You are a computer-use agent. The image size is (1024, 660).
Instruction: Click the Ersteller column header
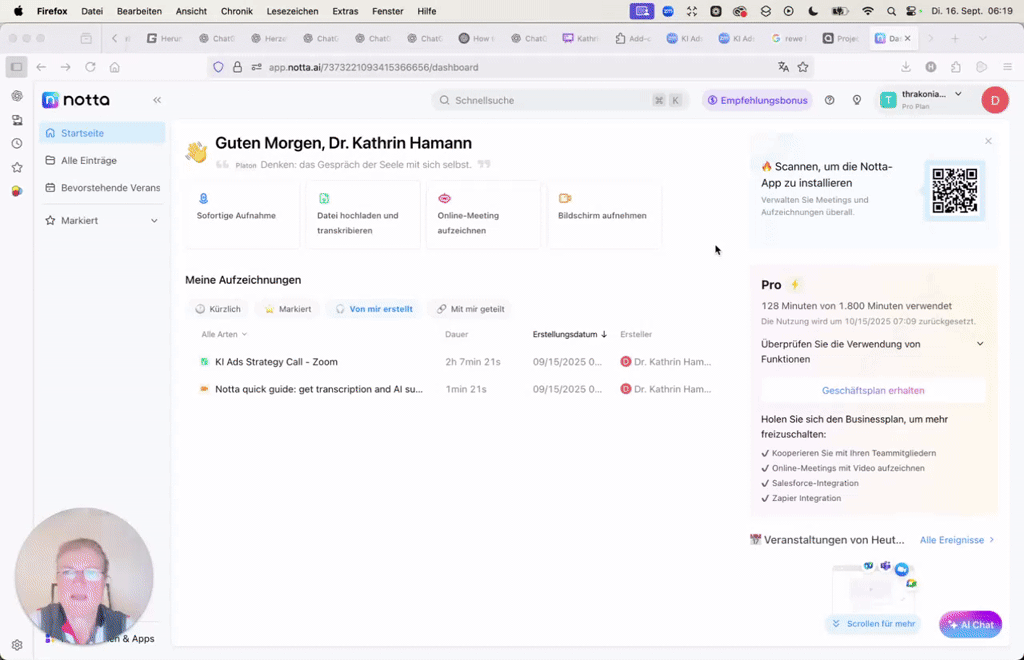636,334
